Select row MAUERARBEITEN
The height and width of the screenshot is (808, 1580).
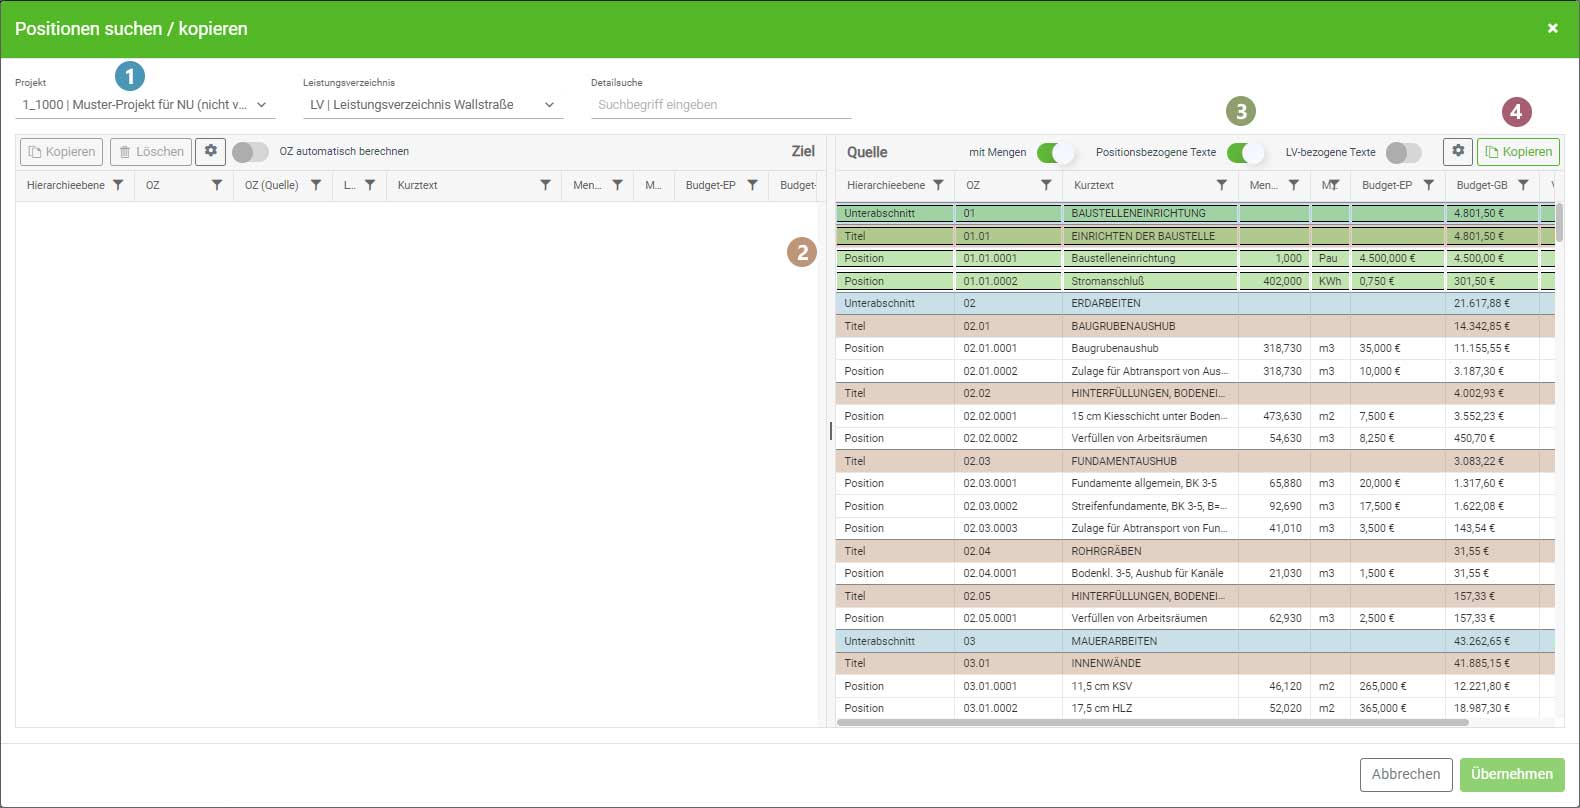1195,641
